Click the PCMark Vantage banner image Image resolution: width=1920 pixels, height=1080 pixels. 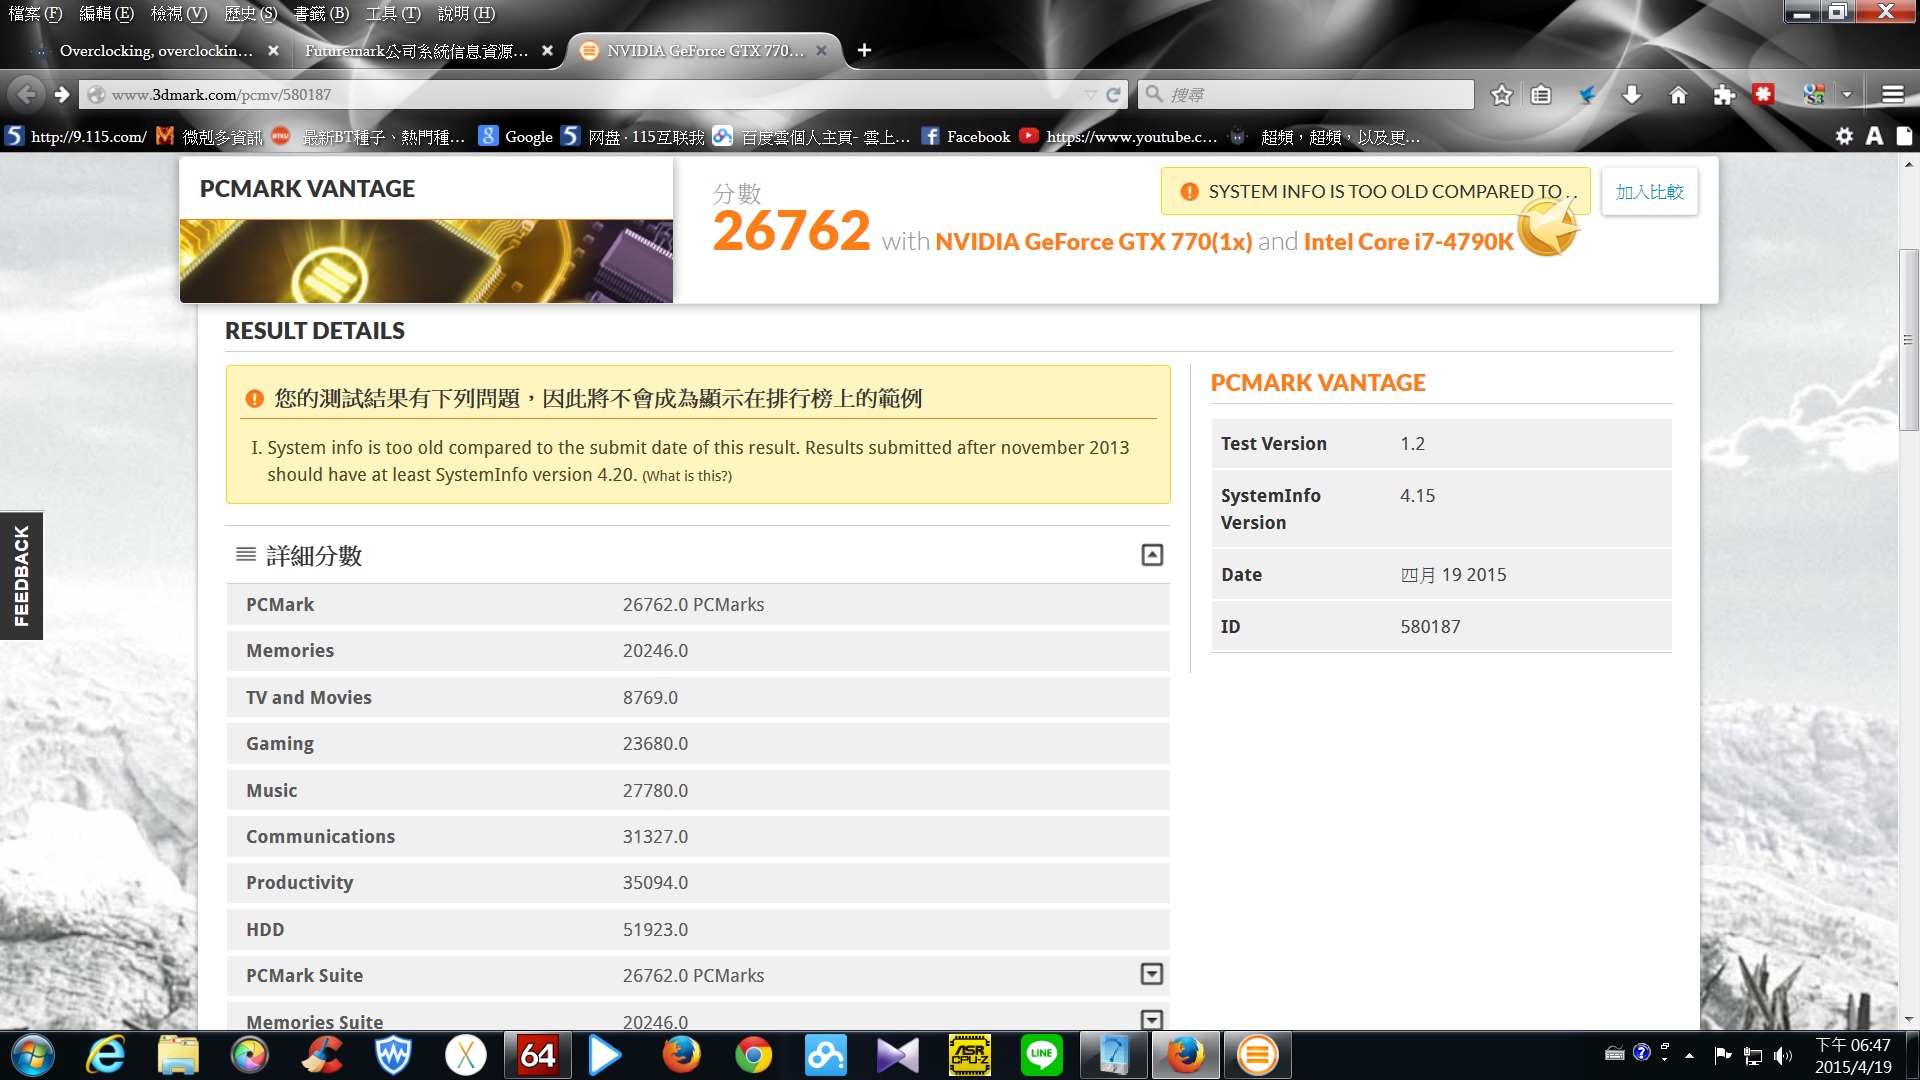(x=426, y=261)
